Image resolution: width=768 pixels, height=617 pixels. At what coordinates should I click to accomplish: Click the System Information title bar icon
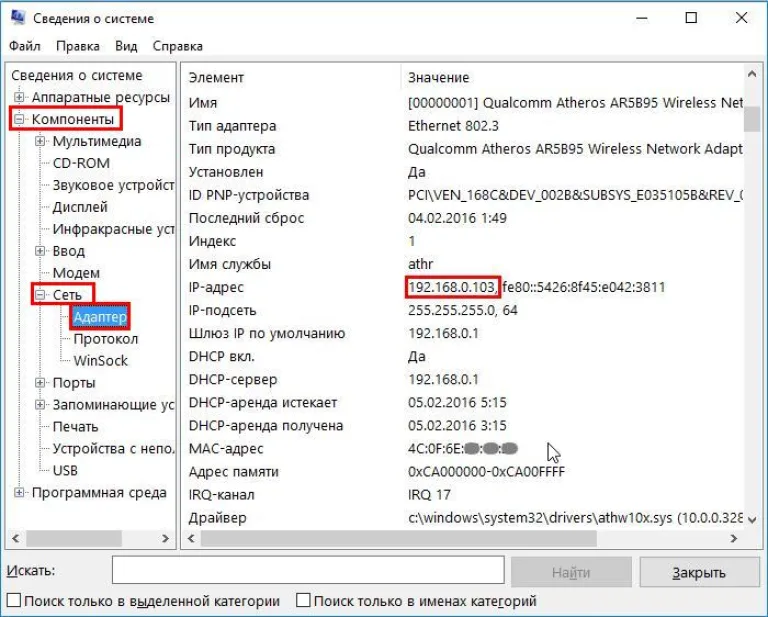click(18, 18)
